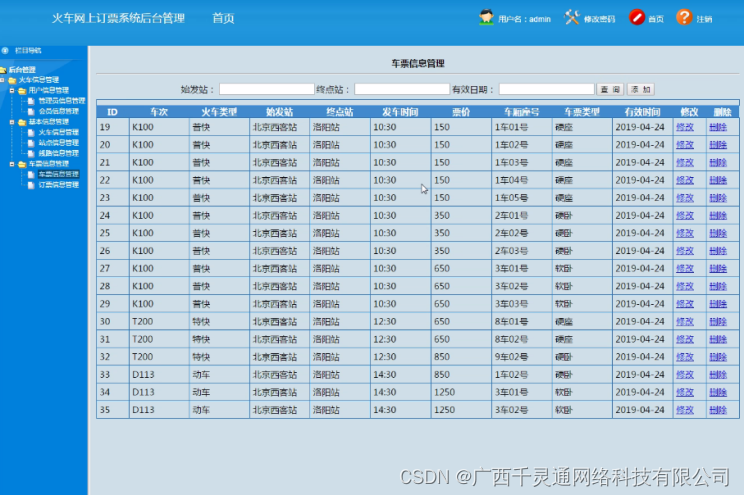Click the 基本信息管理 folder icon
The height and width of the screenshot is (496, 744).
tap(22, 122)
